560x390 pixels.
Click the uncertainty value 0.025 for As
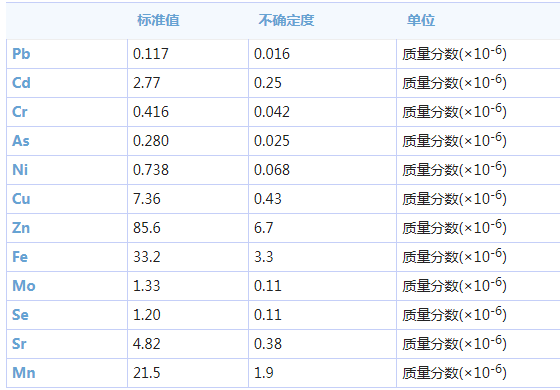pos(271,141)
